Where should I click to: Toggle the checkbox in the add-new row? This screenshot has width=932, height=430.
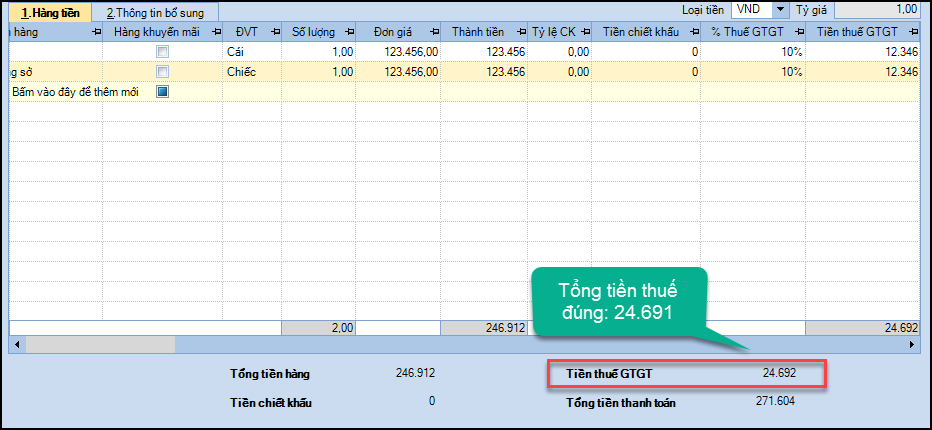pyautogui.click(x=162, y=92)
